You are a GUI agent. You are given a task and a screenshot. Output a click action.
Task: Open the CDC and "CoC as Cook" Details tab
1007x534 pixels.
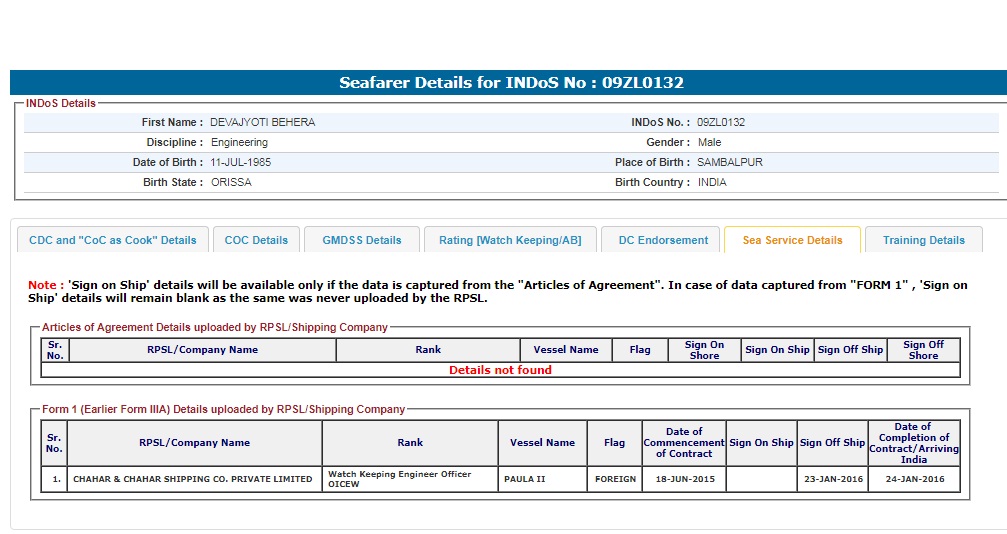point(113,240)
